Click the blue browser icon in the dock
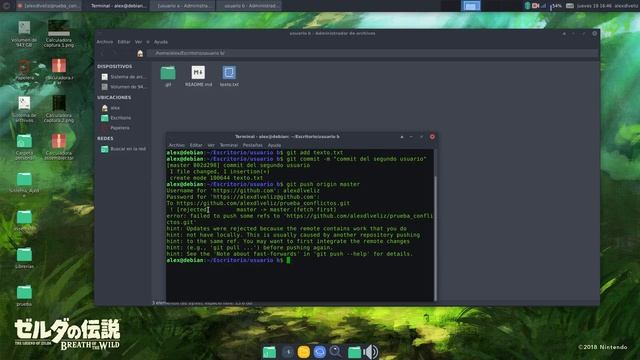640x360 pixels. coord(320,351)
